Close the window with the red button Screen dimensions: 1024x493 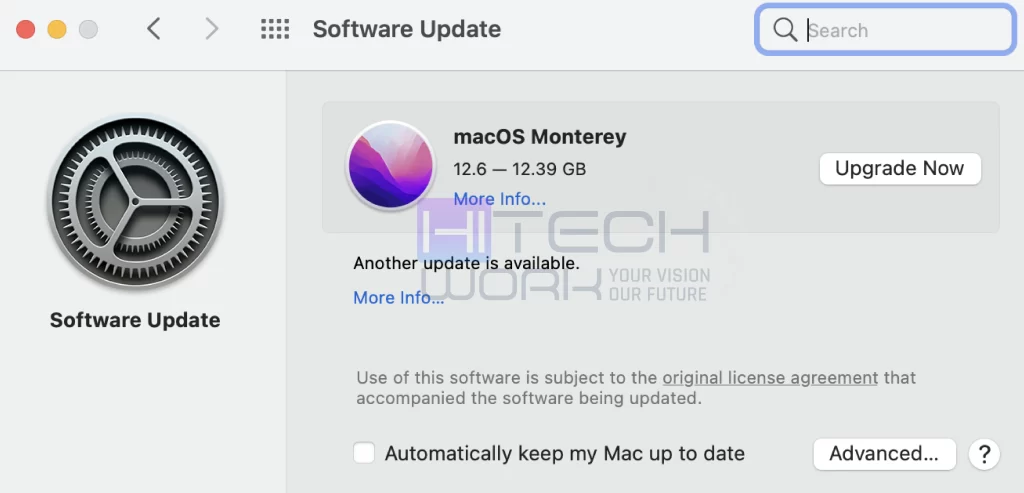tap(25, 29)
